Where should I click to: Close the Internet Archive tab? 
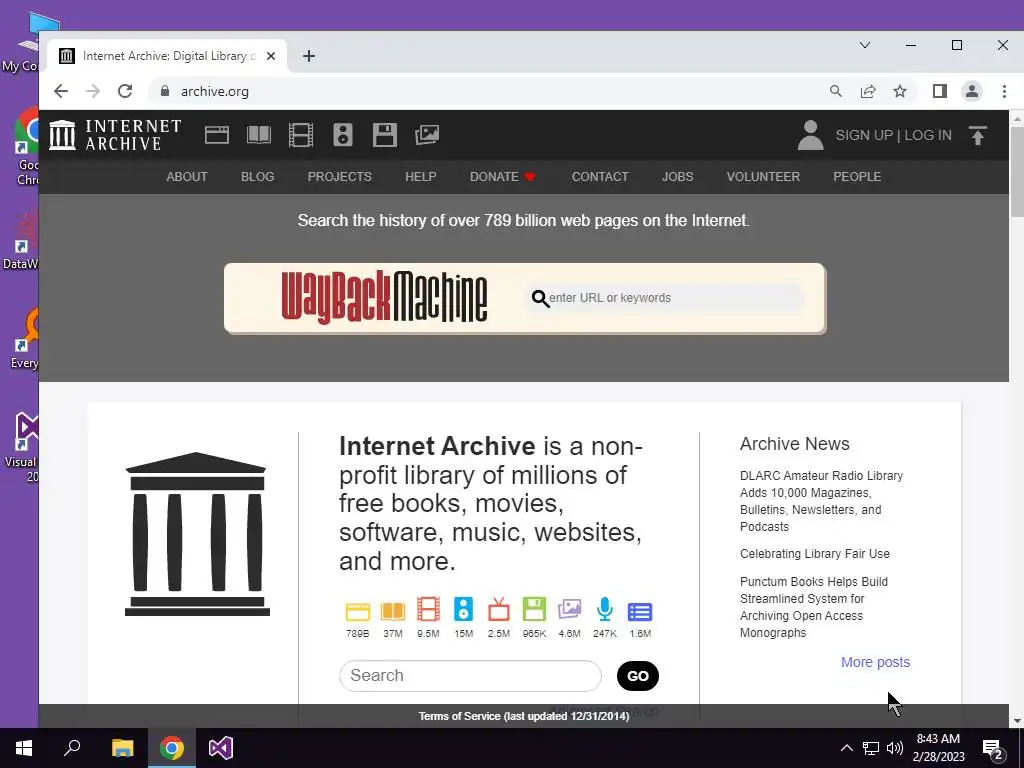pyautogui.click(x=271, y=56)
